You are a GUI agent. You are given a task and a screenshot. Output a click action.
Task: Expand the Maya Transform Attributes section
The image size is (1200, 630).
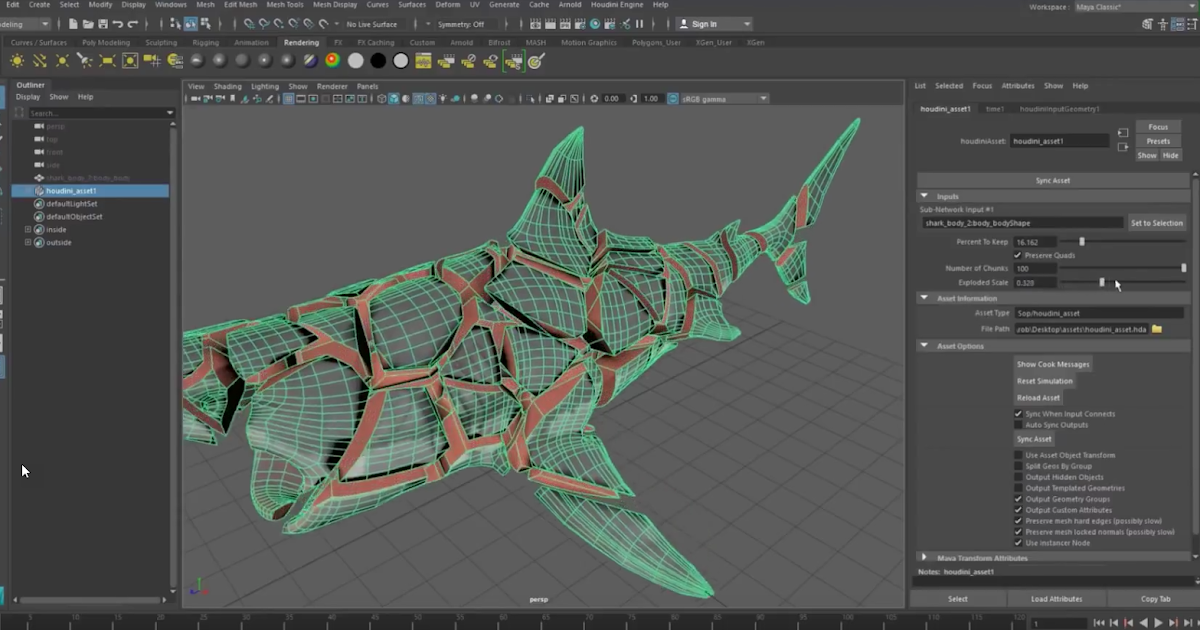pos(924,558)
